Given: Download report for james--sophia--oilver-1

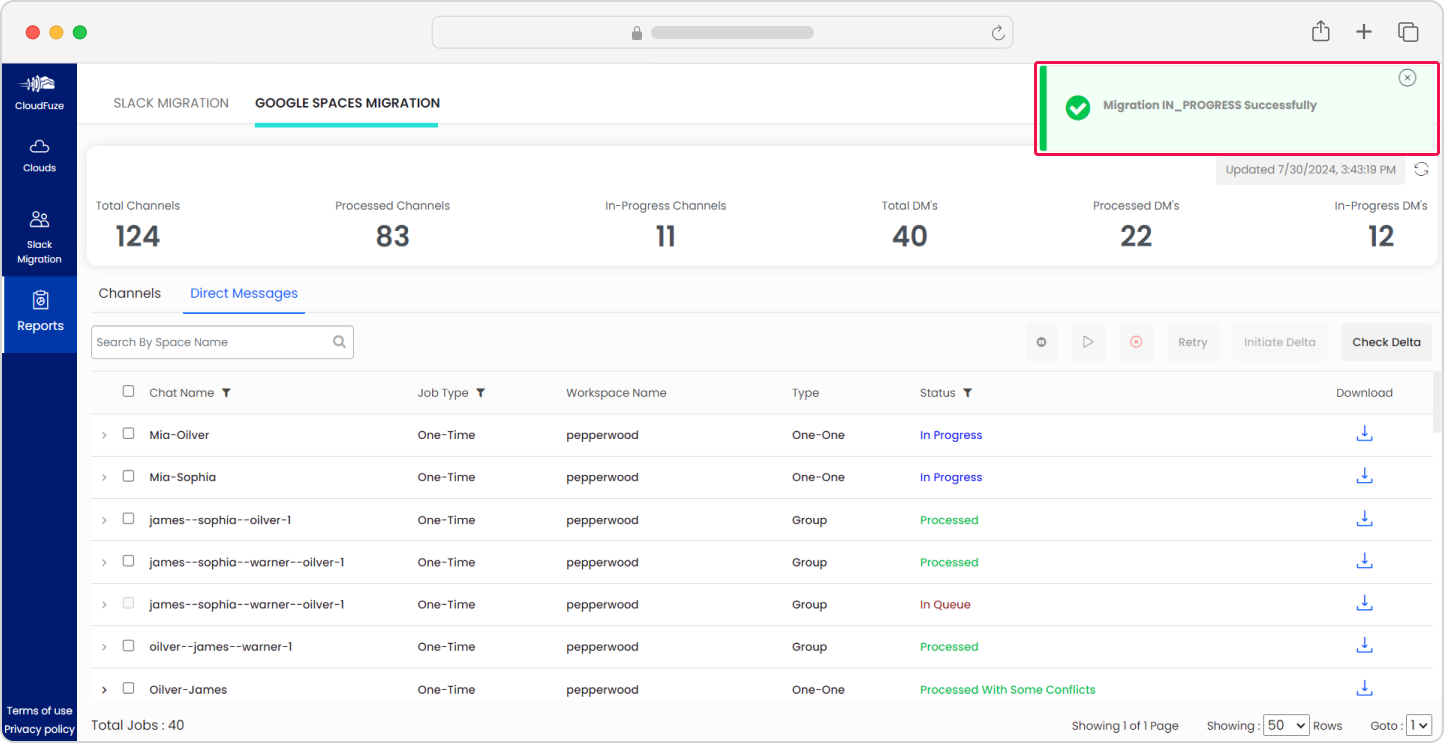Looking at the screenshot, I should [1364, 519].
